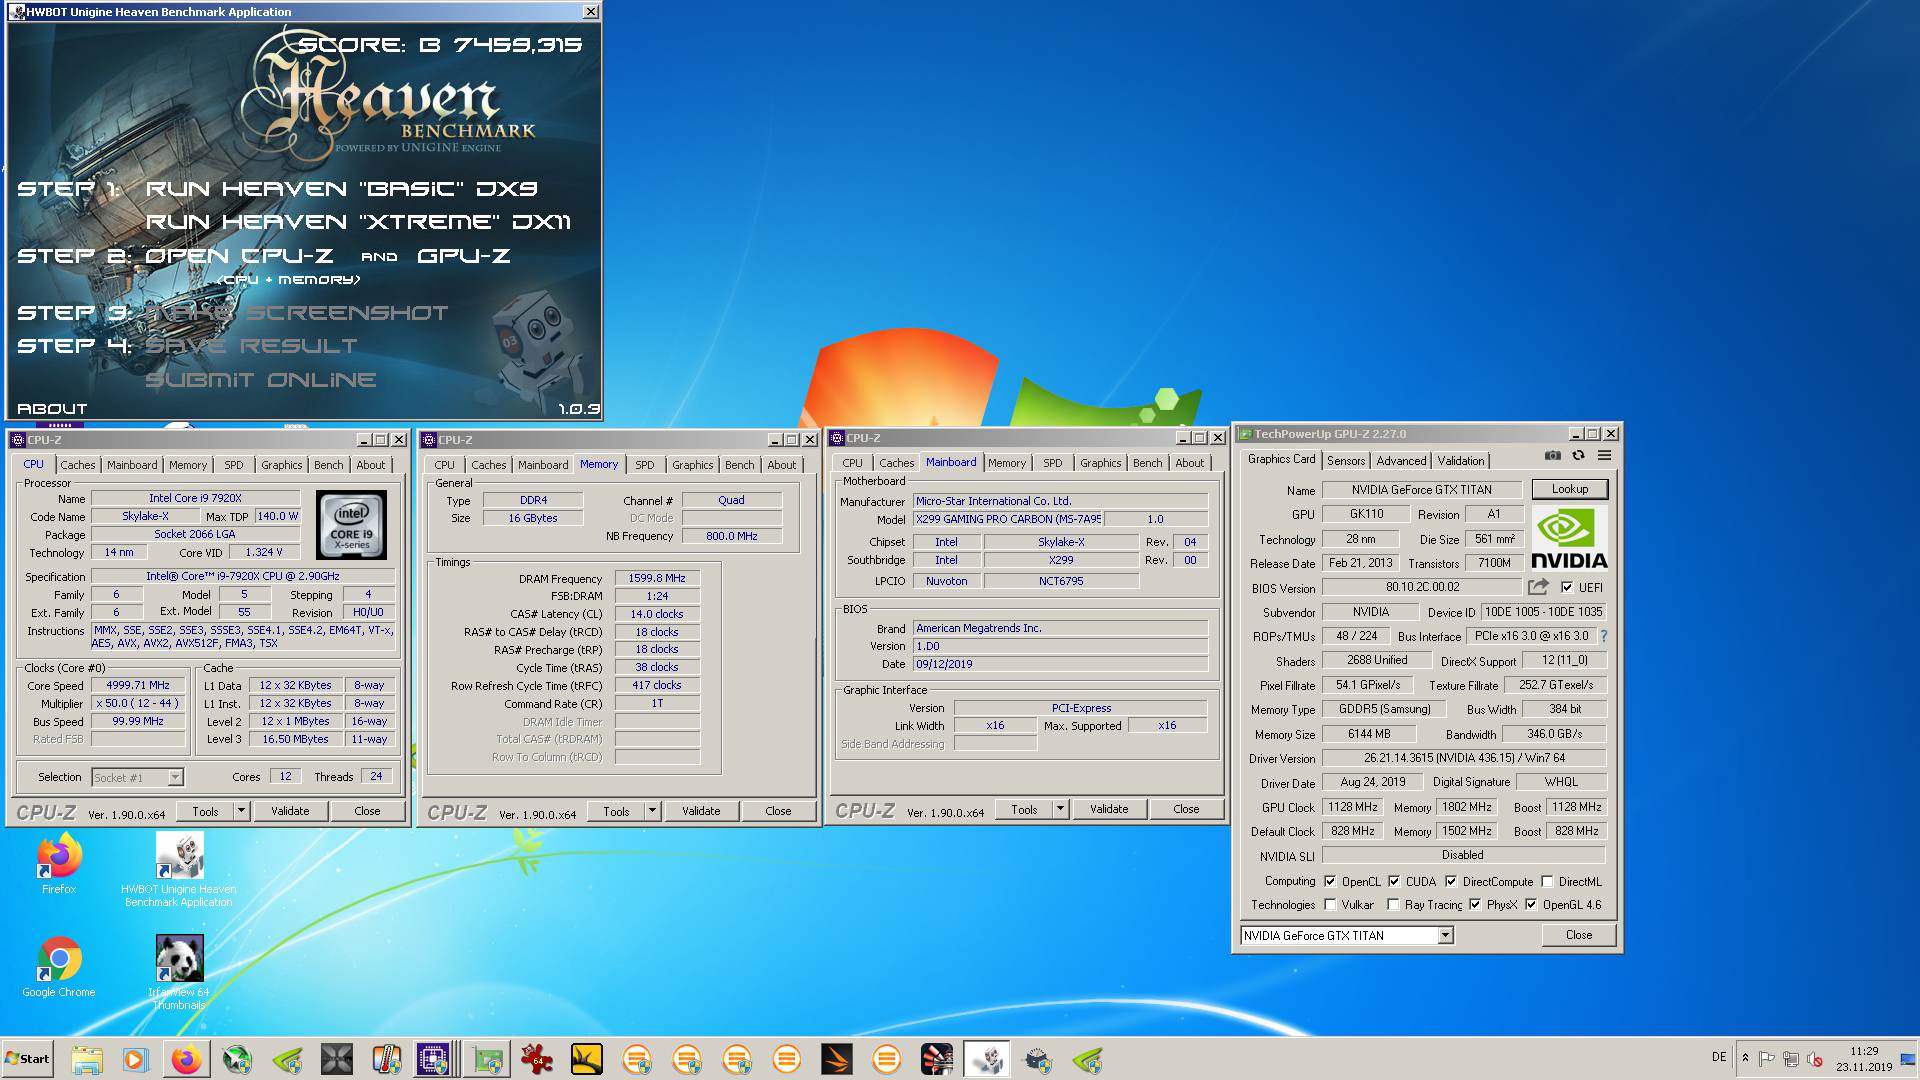The width and height of the screenshot is (1920, 1080).
Task: Take a GPU-Z screenshot with camera icon
Action: pyautogui.click(x=1552, y=456)
